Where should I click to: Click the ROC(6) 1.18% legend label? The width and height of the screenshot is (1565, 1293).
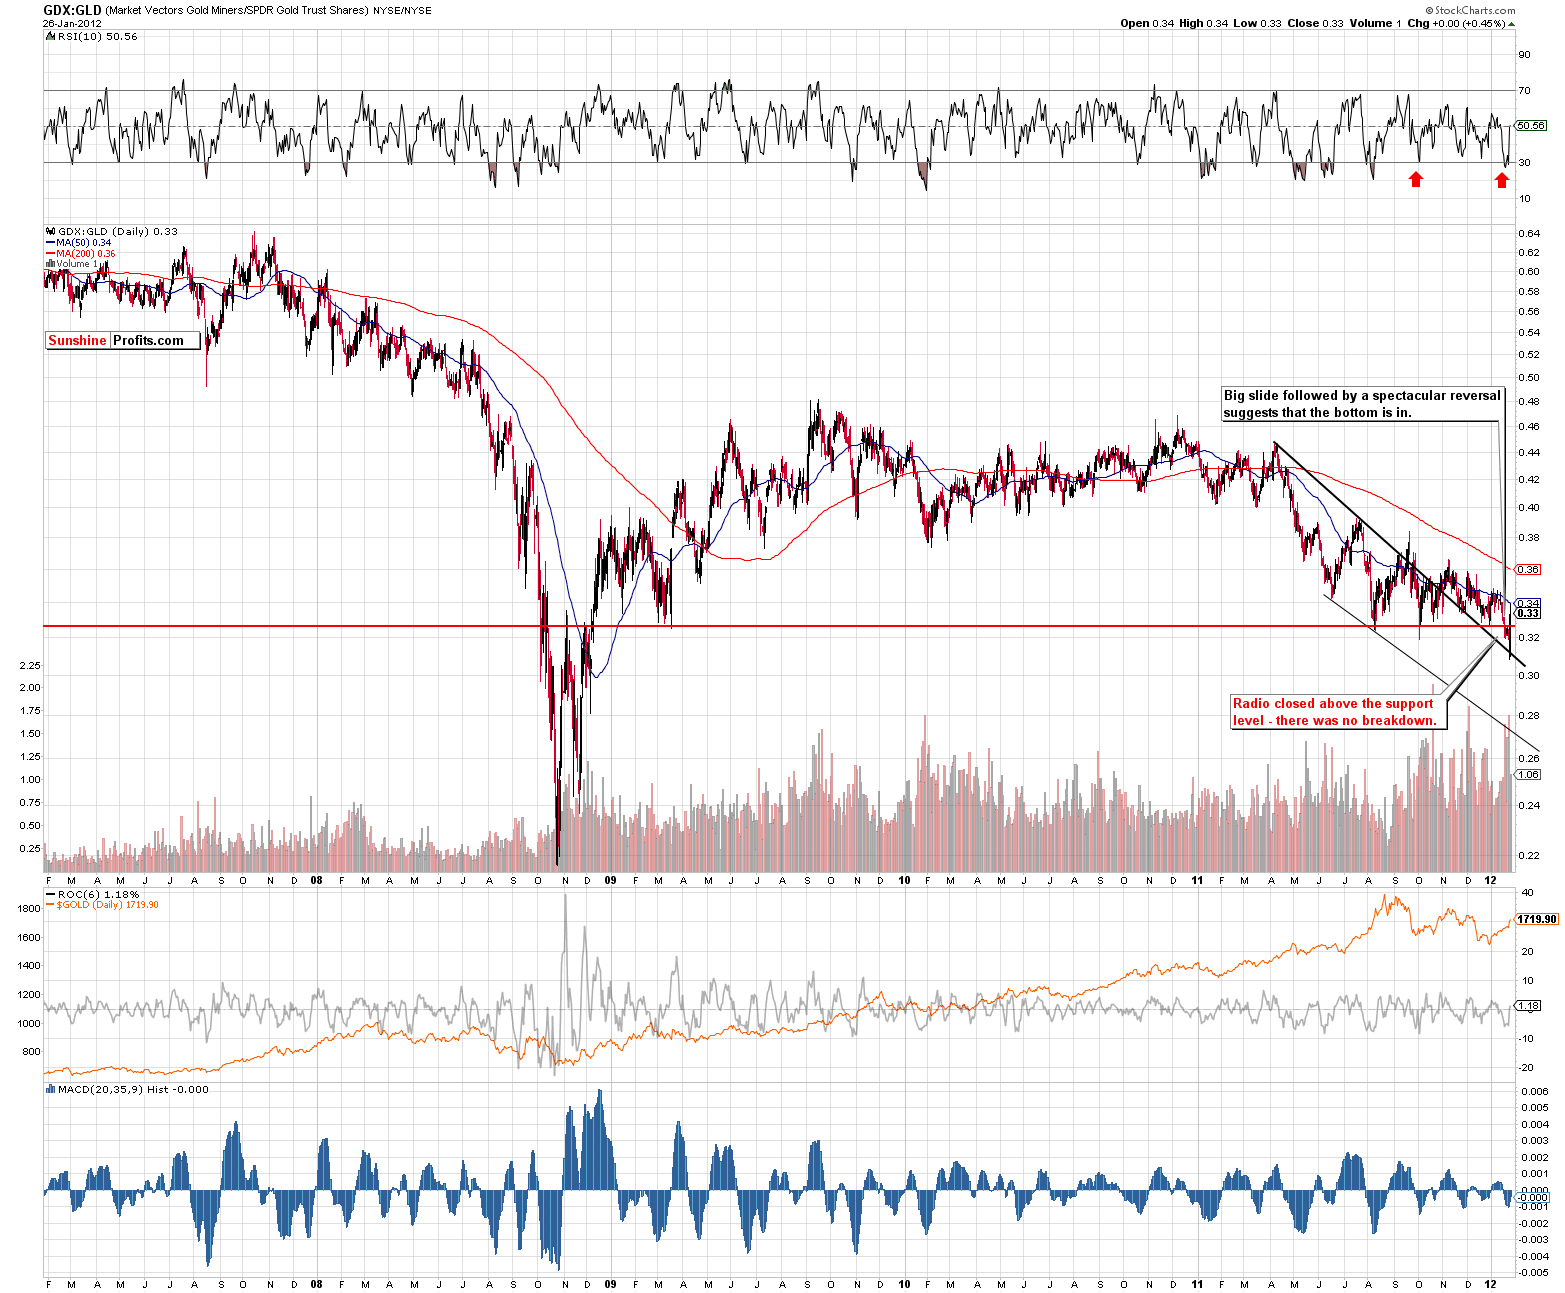[99, 894]
